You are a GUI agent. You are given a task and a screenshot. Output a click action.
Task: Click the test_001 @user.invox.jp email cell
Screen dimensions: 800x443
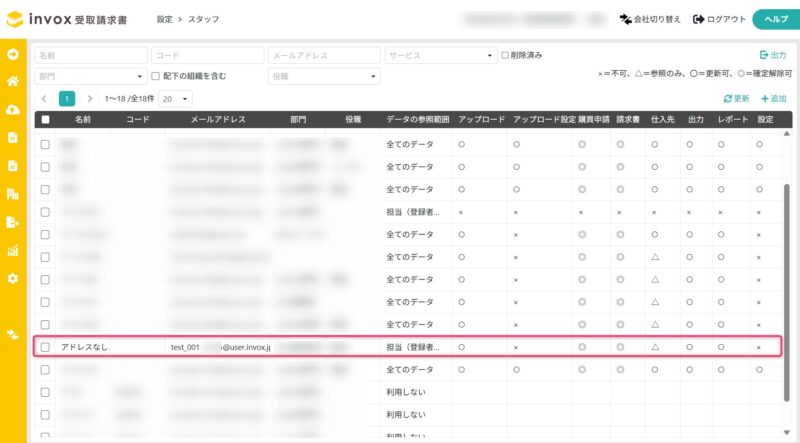[220, 347]
